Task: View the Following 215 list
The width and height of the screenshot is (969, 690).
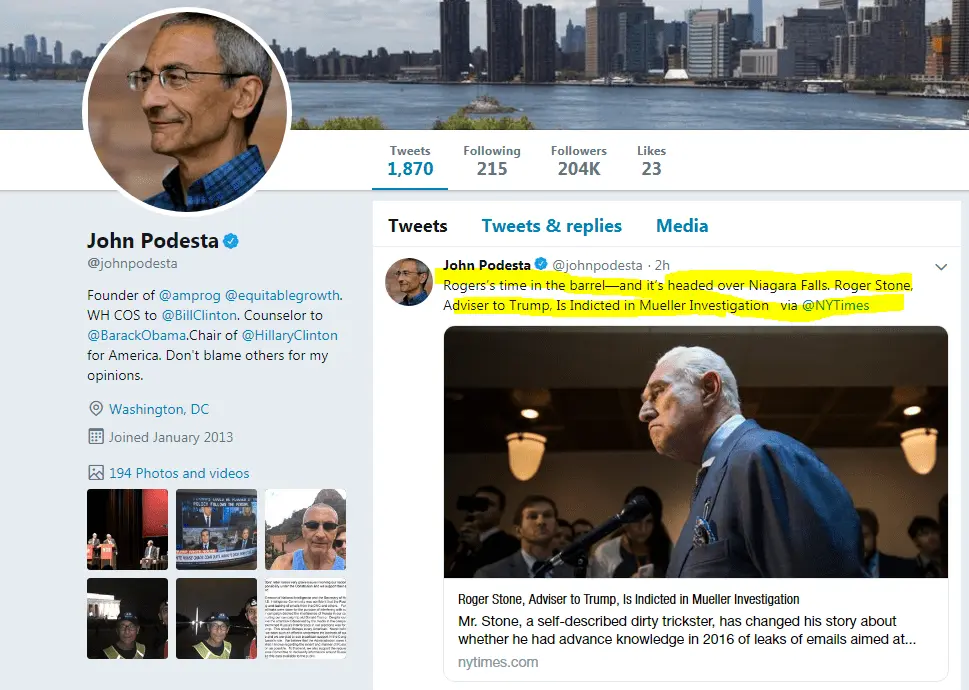Action: tap(491, 160)
